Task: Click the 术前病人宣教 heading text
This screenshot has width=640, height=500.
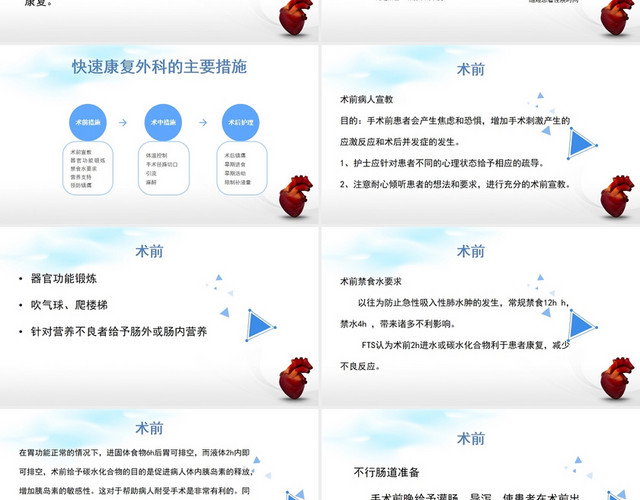Action: [367, 100]
